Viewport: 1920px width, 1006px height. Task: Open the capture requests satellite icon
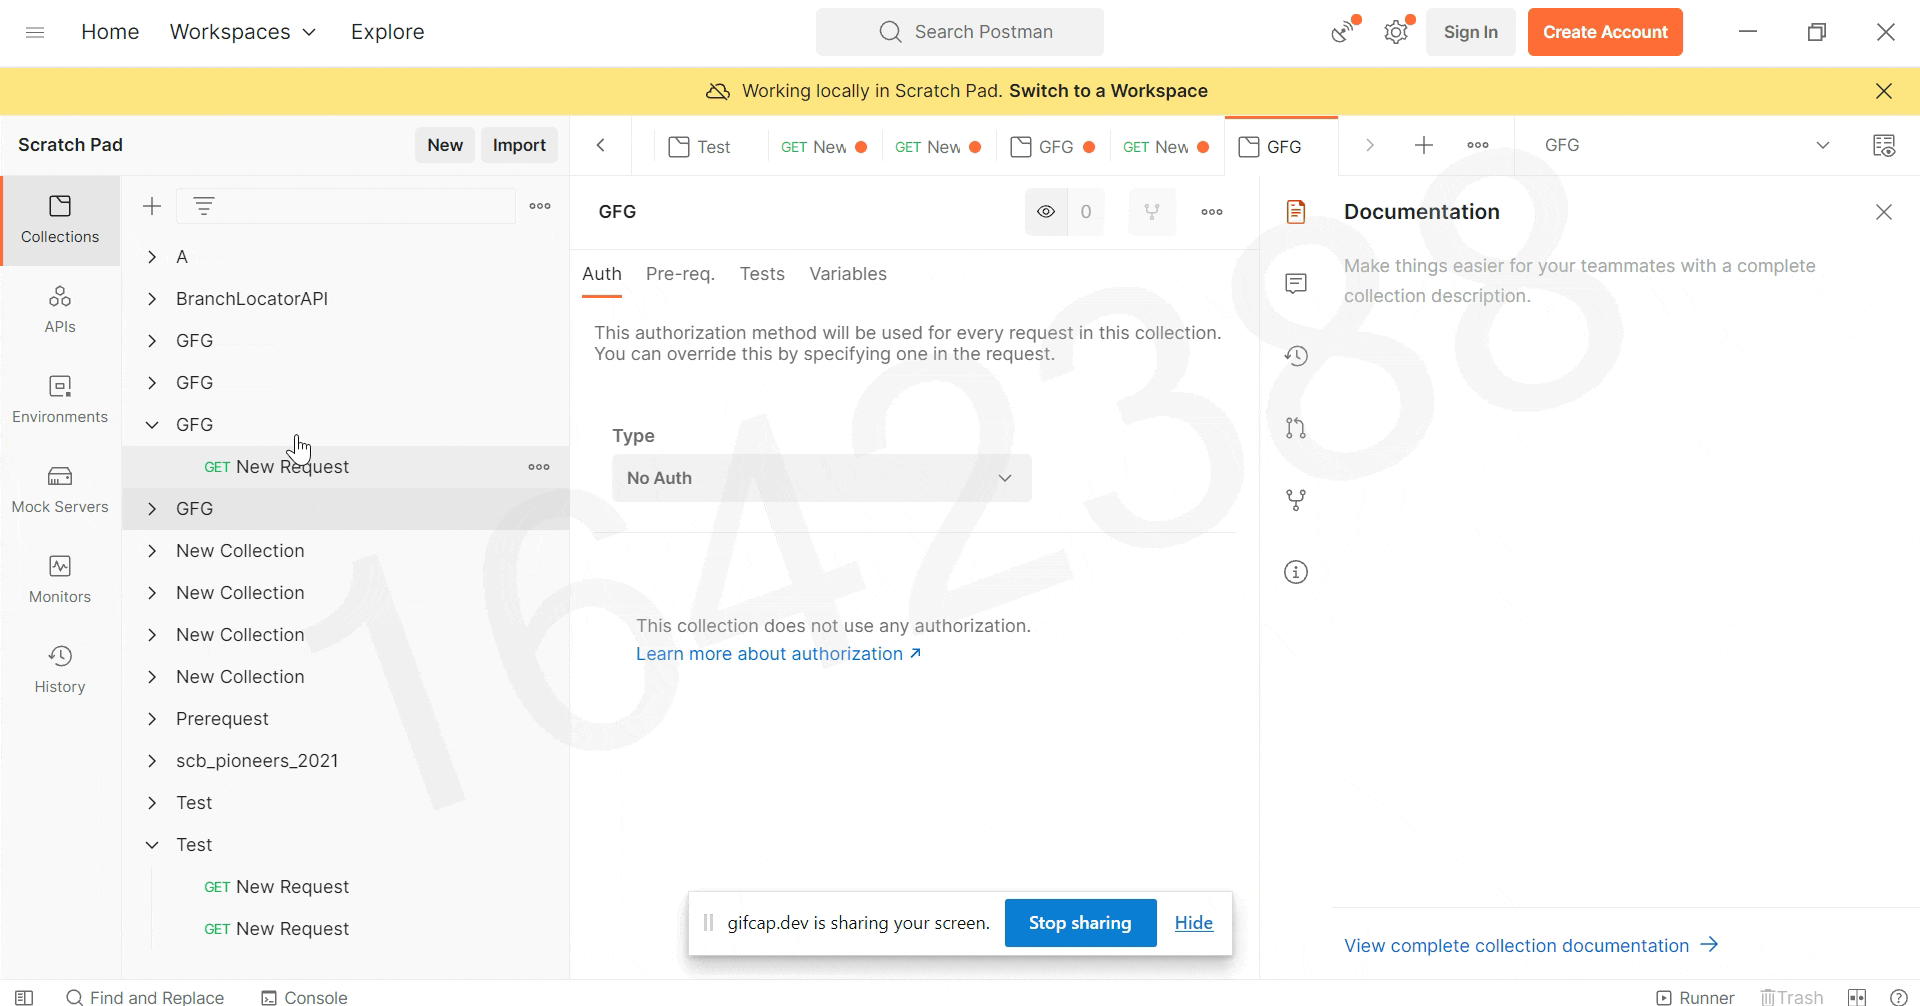coord(1344,32)
